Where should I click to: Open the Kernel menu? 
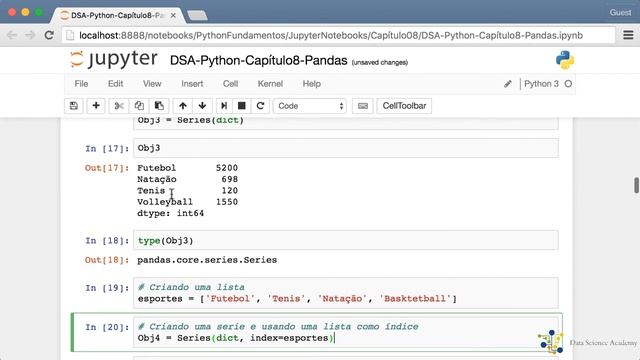coord(270,84)
